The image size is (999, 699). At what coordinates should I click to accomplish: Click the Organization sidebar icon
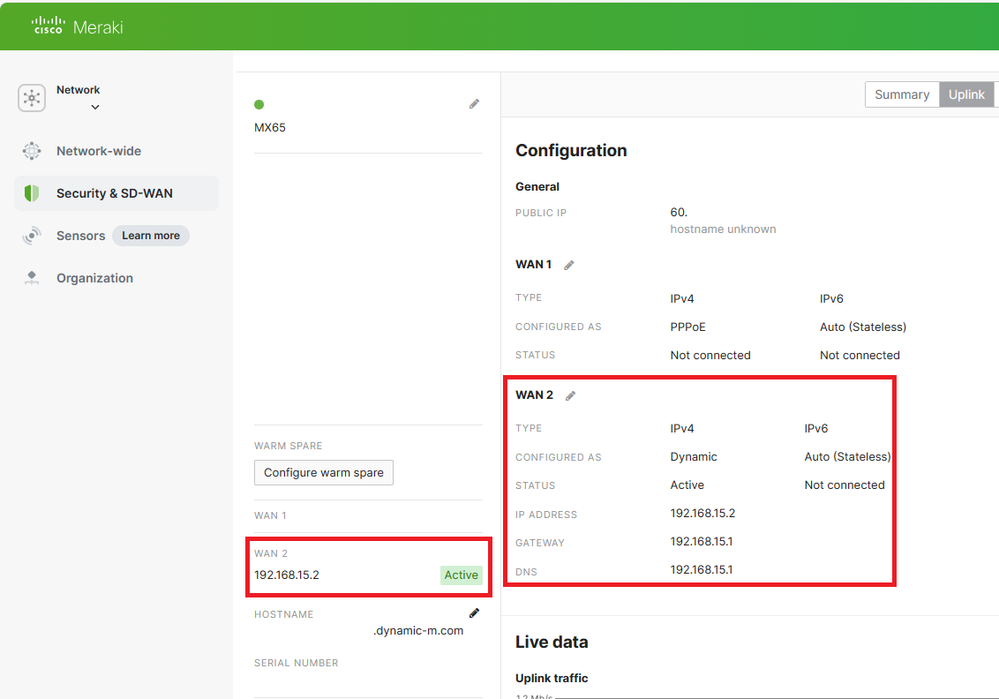pos(31,278)
